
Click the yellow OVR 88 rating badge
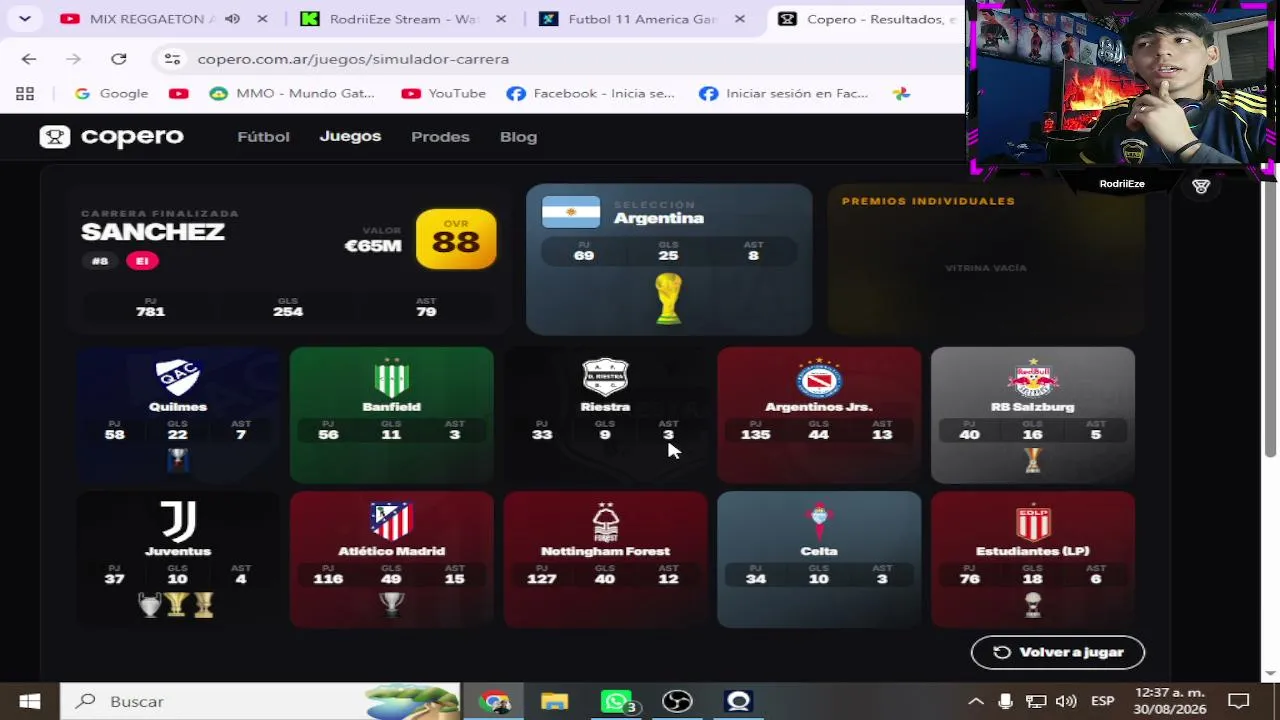(x=456, y=239)
